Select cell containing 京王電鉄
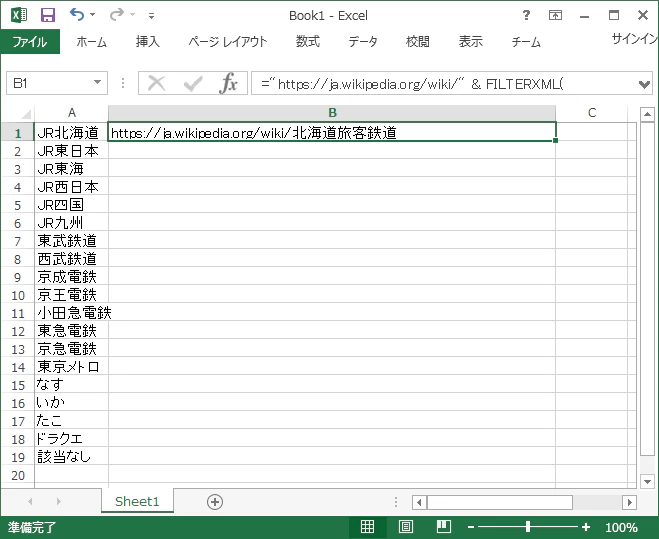 (71, 295)
